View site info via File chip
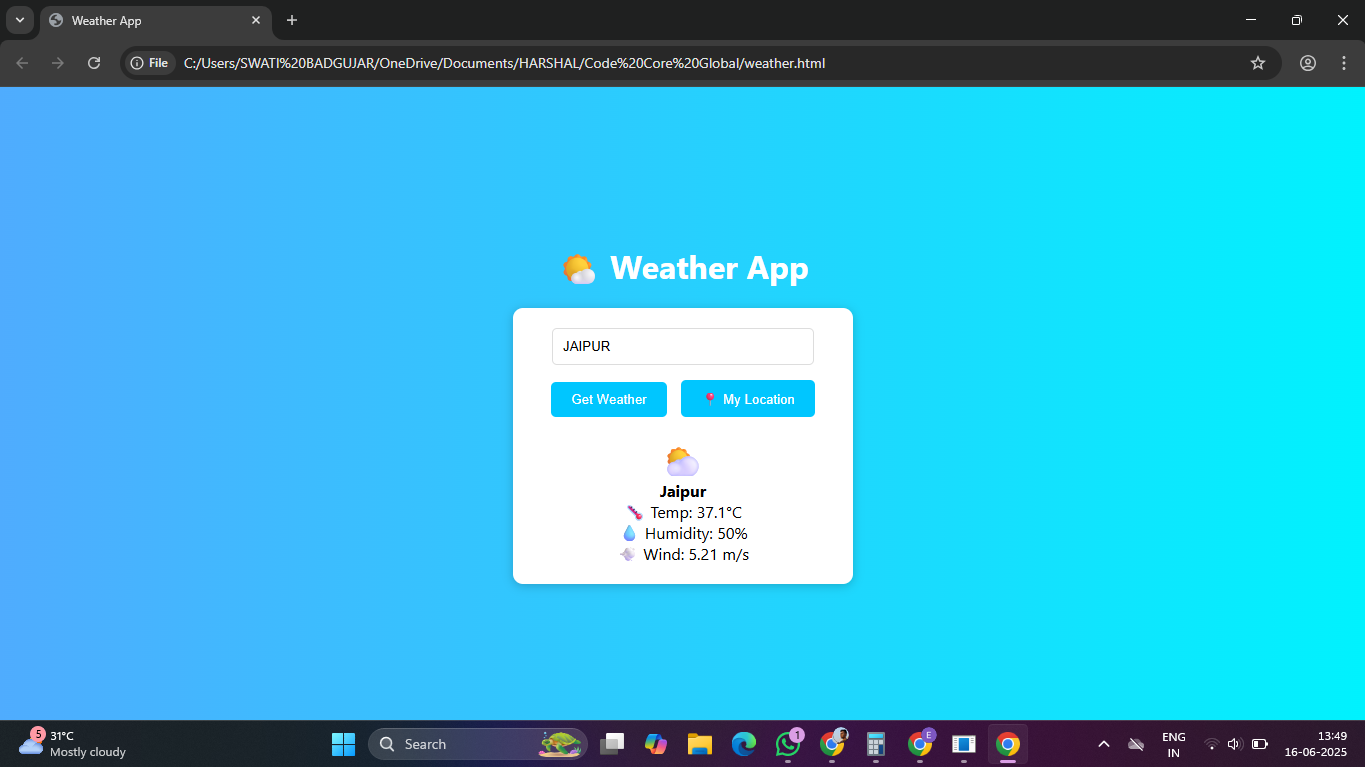The height and width of the screenshot is (767, 1365). click(150, 63)
